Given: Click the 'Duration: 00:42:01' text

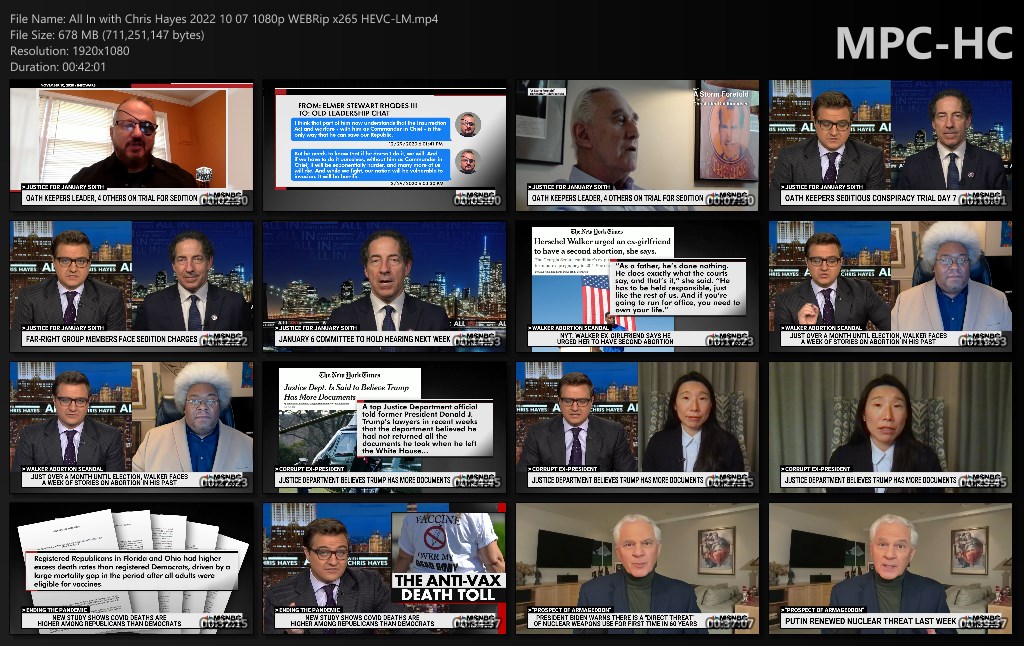Looking at the screenshot, I should click(58, 67).
